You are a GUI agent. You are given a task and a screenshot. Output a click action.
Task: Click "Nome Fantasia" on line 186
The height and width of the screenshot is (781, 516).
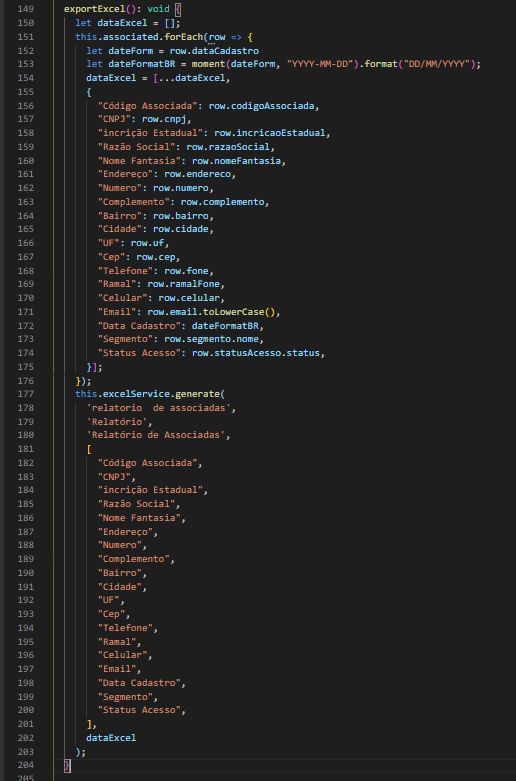[x=139, y=518]
